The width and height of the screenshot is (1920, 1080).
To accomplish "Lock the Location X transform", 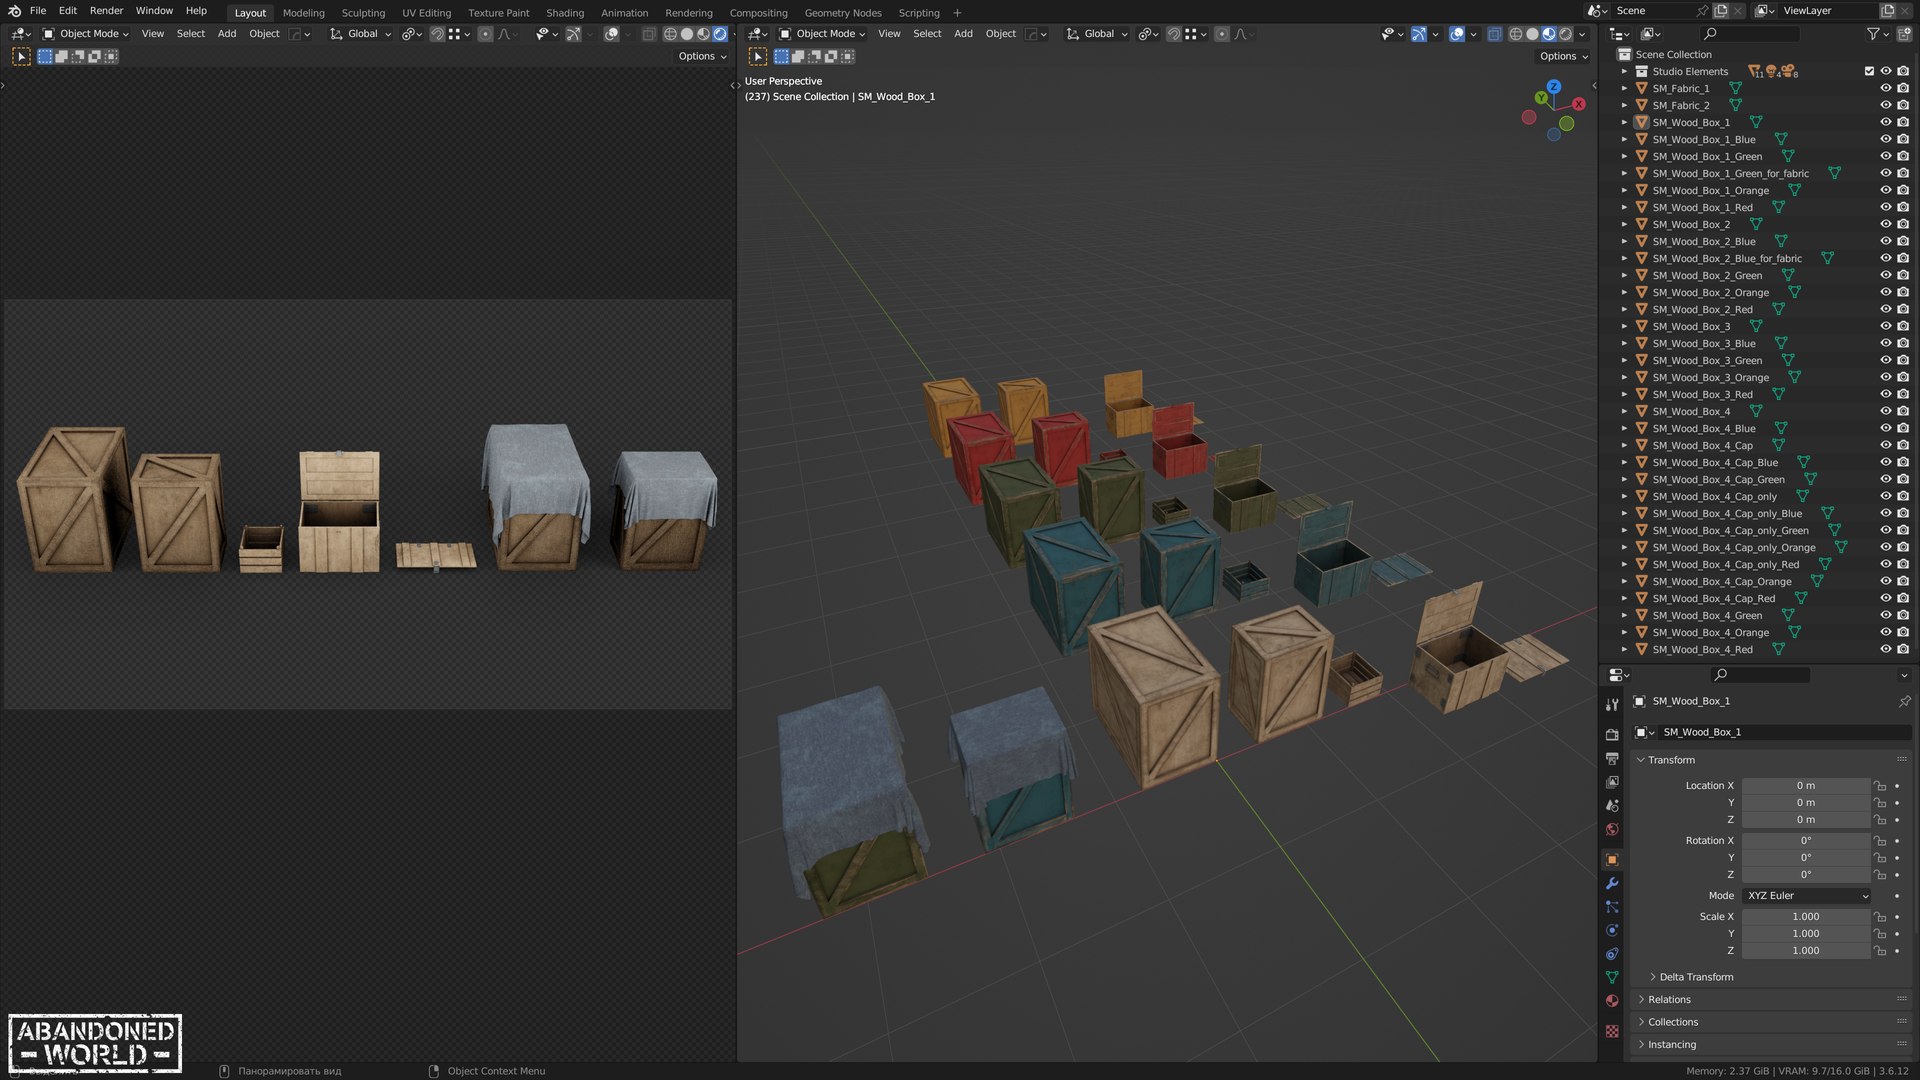I will point(1880,786).
